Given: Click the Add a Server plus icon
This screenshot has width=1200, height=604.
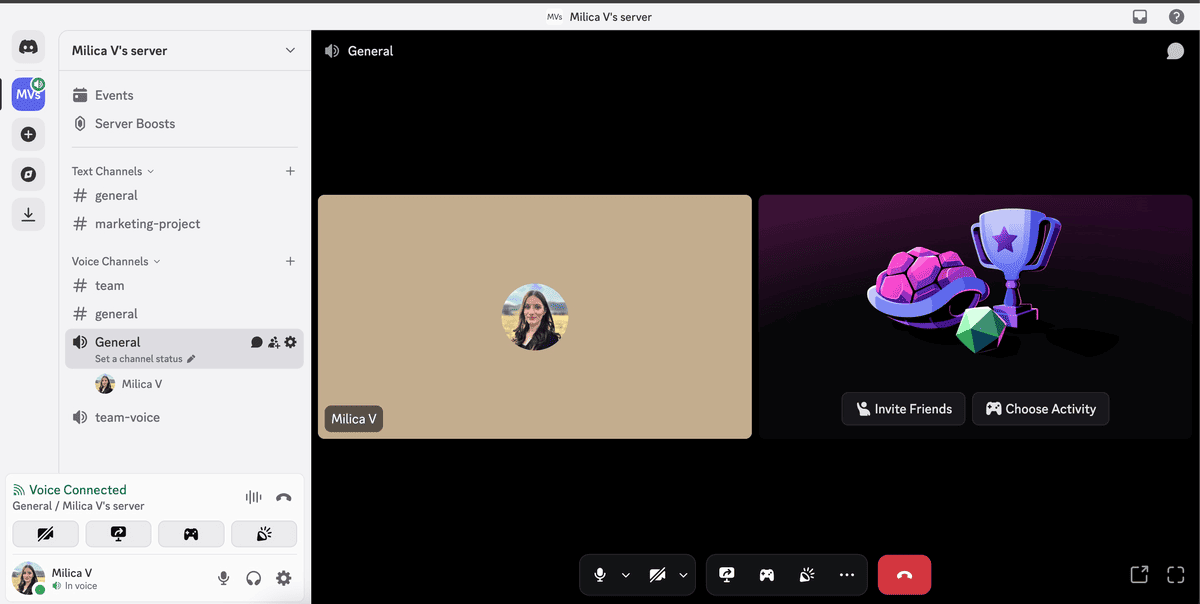Looking at the screenshot, I should [28, 134].
